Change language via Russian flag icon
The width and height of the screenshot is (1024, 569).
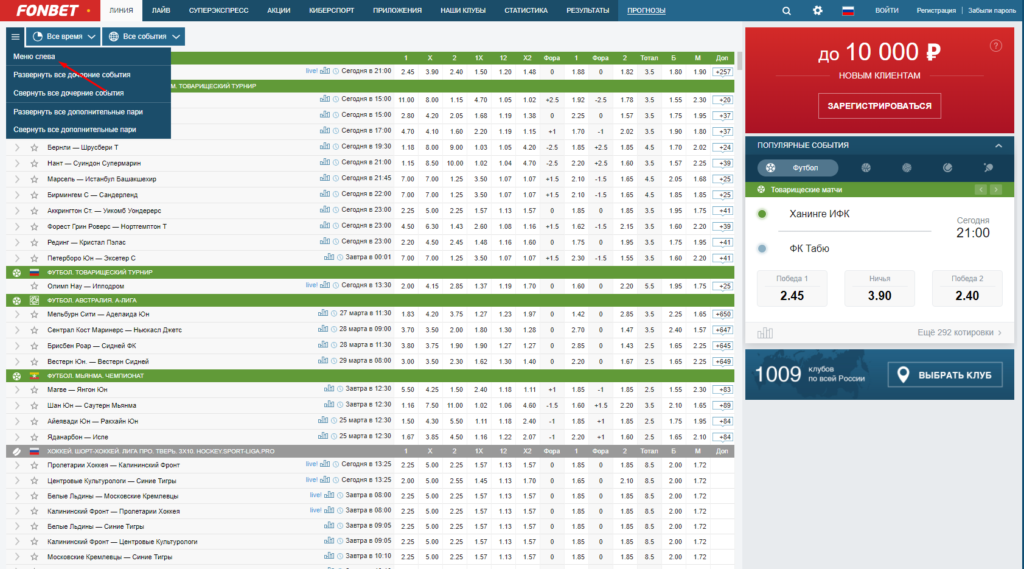[848, 10]
